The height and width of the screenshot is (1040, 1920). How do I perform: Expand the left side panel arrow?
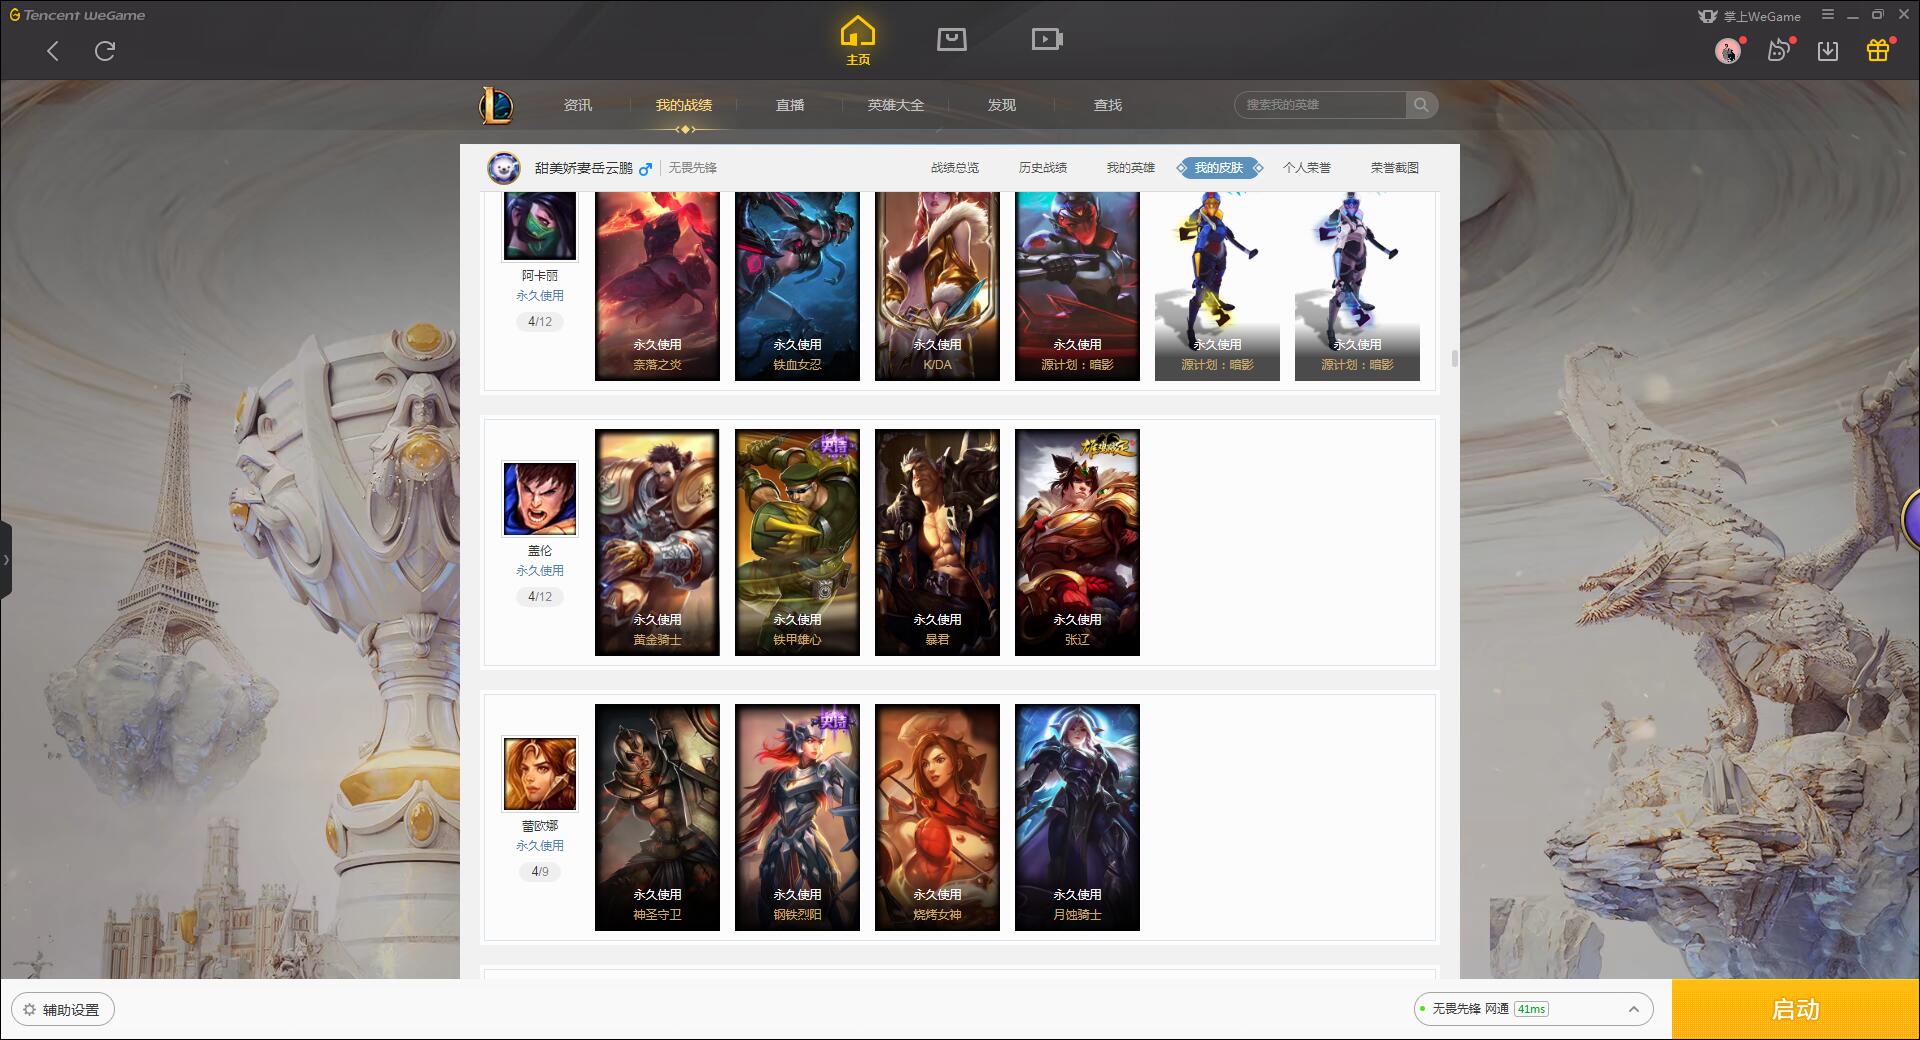click(x=6, y=560)
